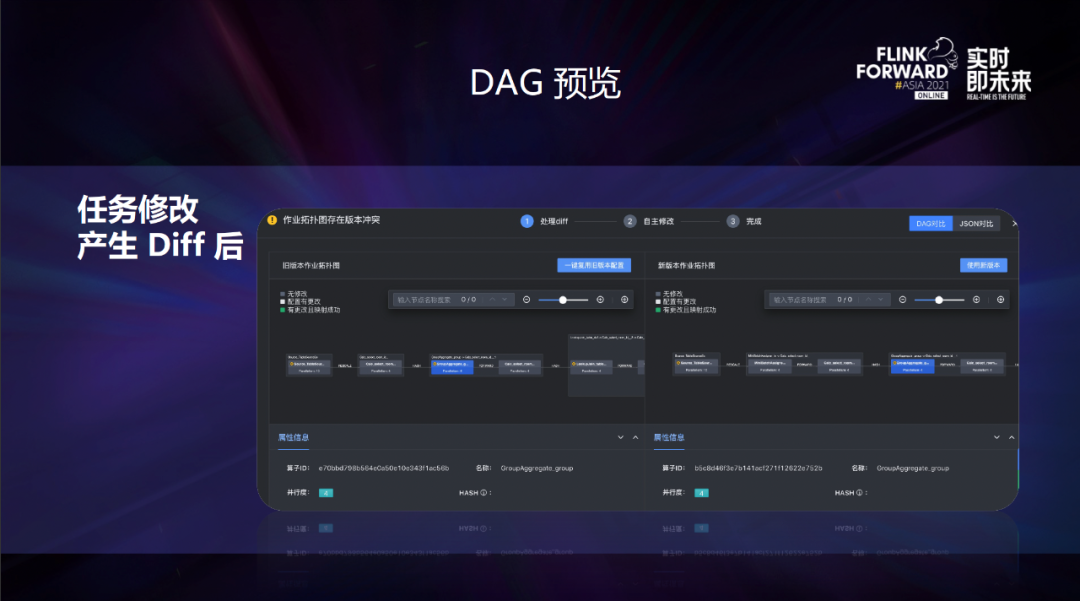Select first Source node in new topology
Image resolution: width=1080 pixels, height=601 pixels.
(x=696, y=366)
